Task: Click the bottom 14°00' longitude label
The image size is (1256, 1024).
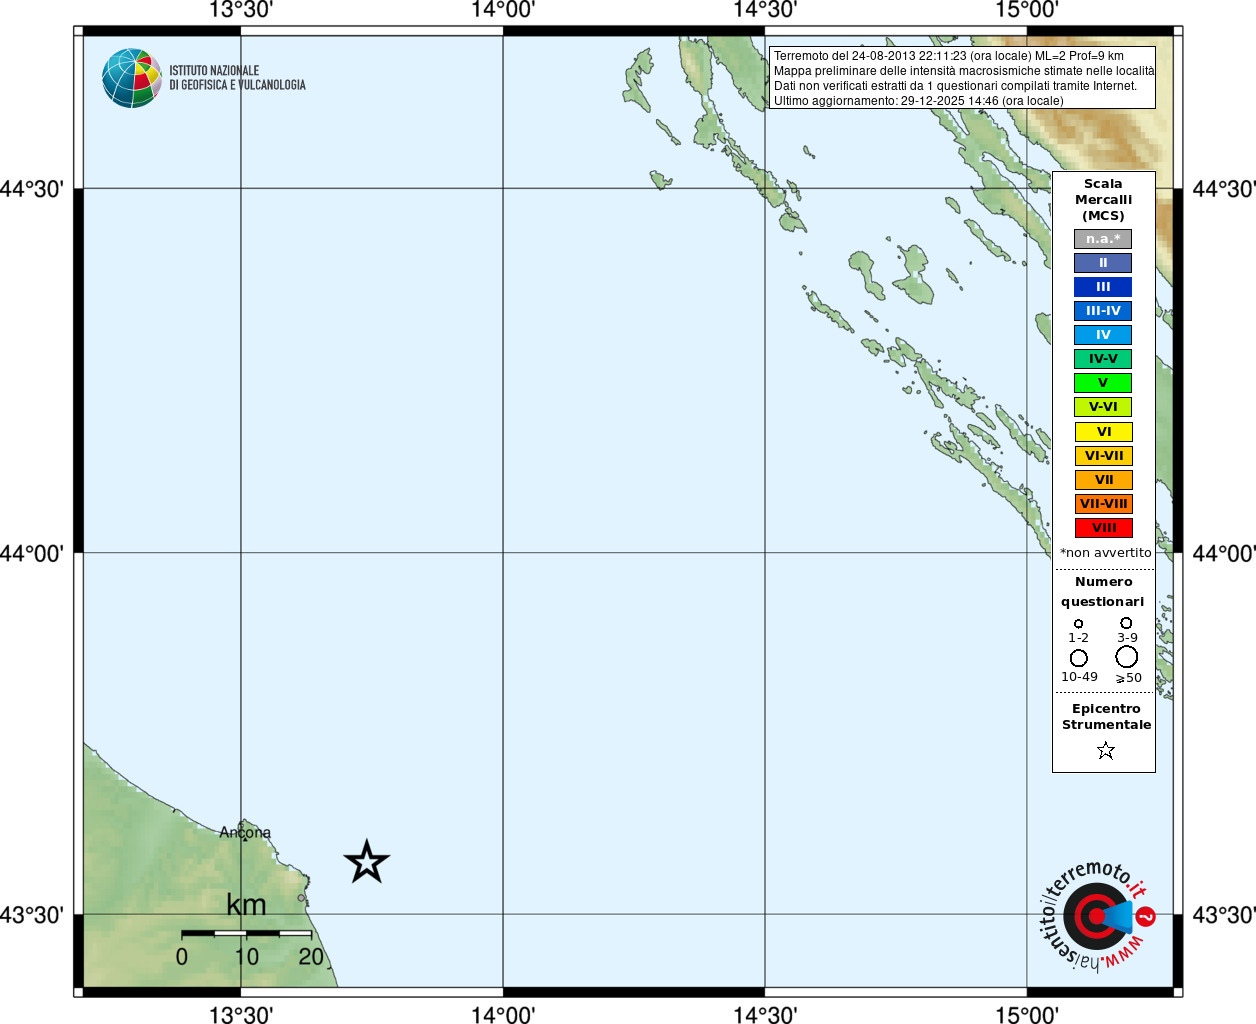Action: [x=503, y=1014]
